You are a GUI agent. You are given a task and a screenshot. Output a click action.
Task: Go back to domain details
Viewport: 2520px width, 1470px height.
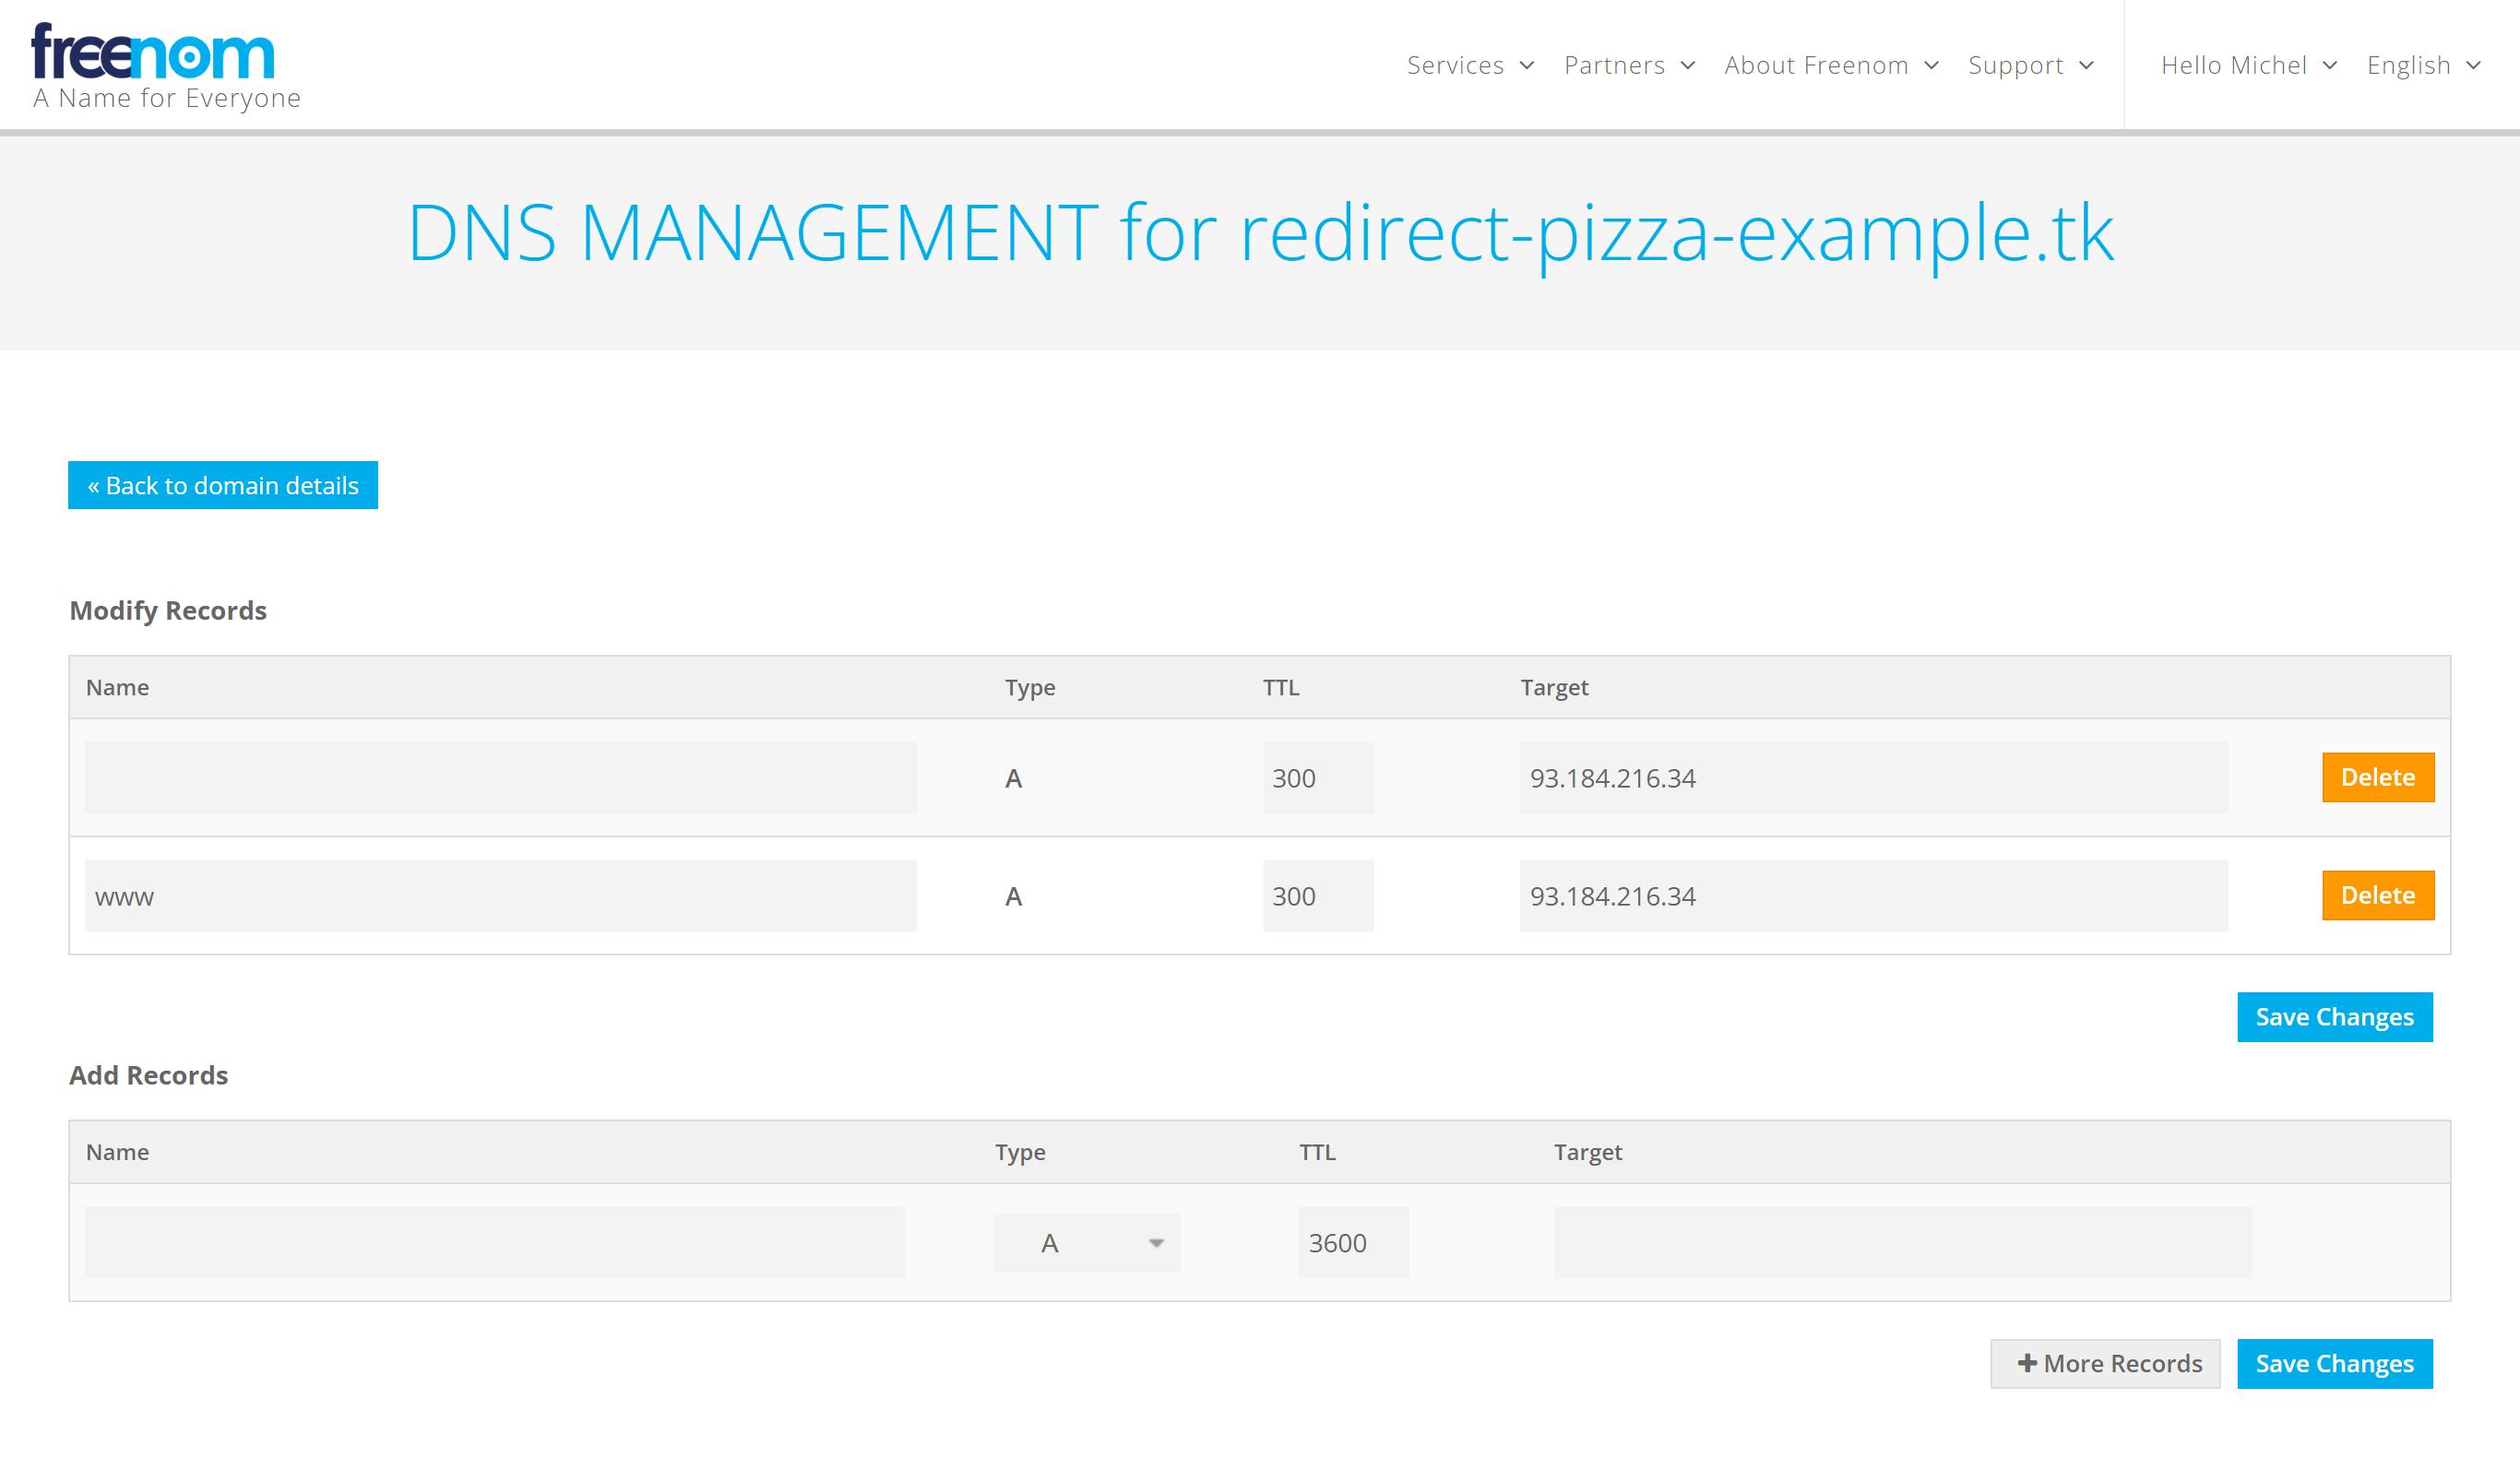(223, 485)
